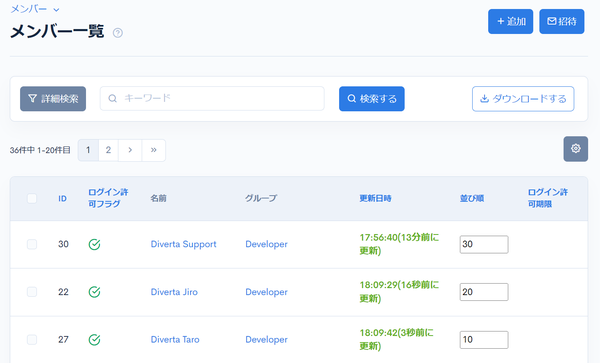Click the グループ column header text
This screenshot has height=363, width=600.
pos(261,198)
